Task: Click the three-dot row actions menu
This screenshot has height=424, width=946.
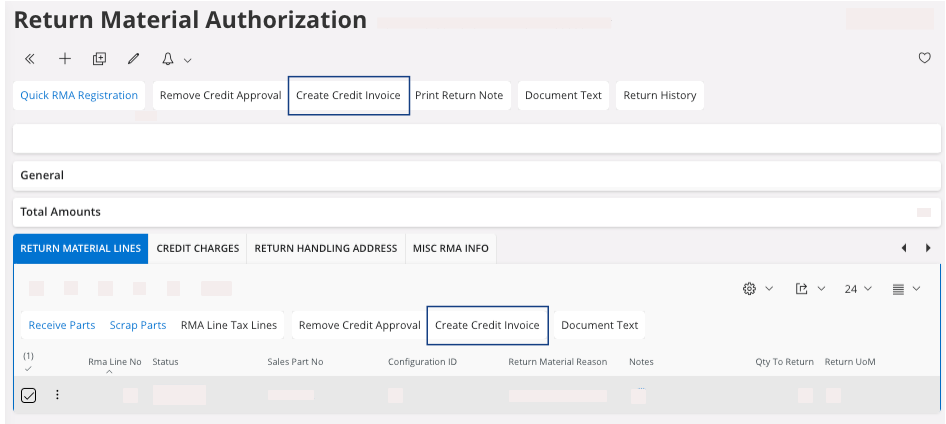Action: click(x=57, y=395)
